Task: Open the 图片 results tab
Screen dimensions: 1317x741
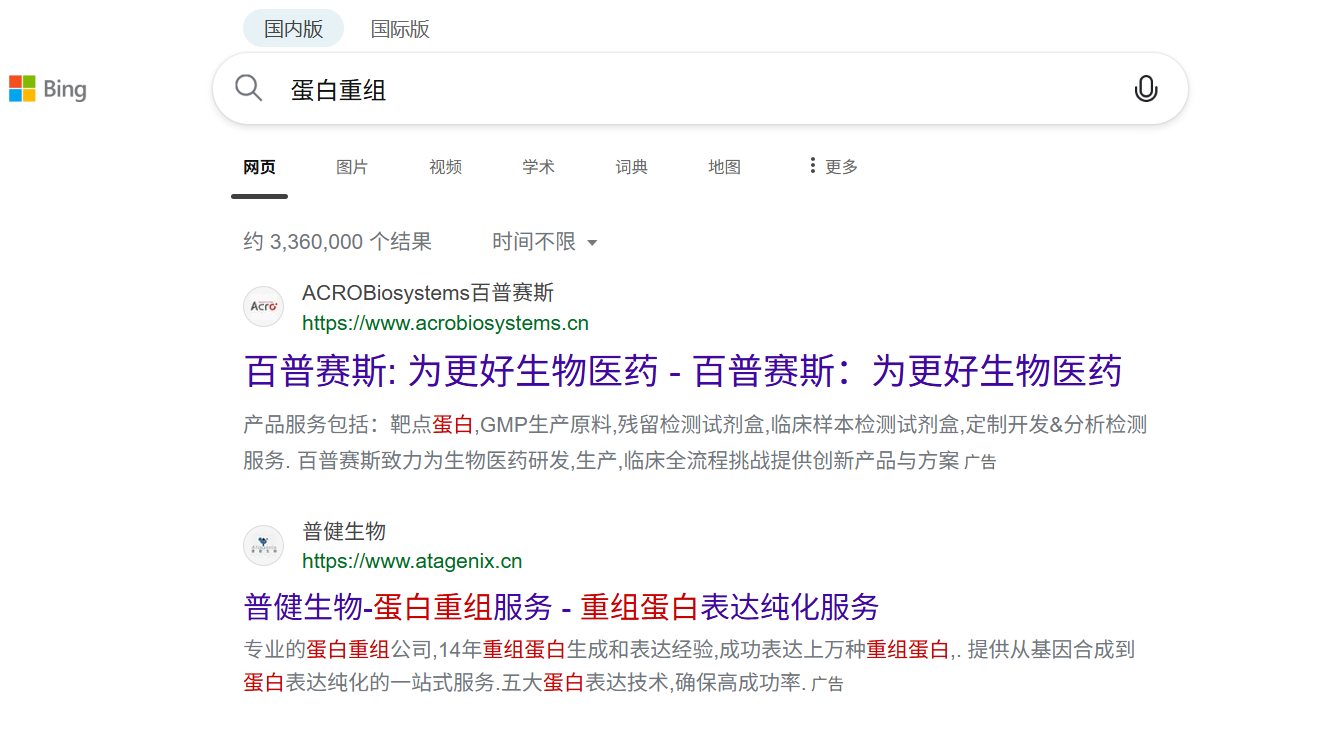Action: tap(352, 167)
